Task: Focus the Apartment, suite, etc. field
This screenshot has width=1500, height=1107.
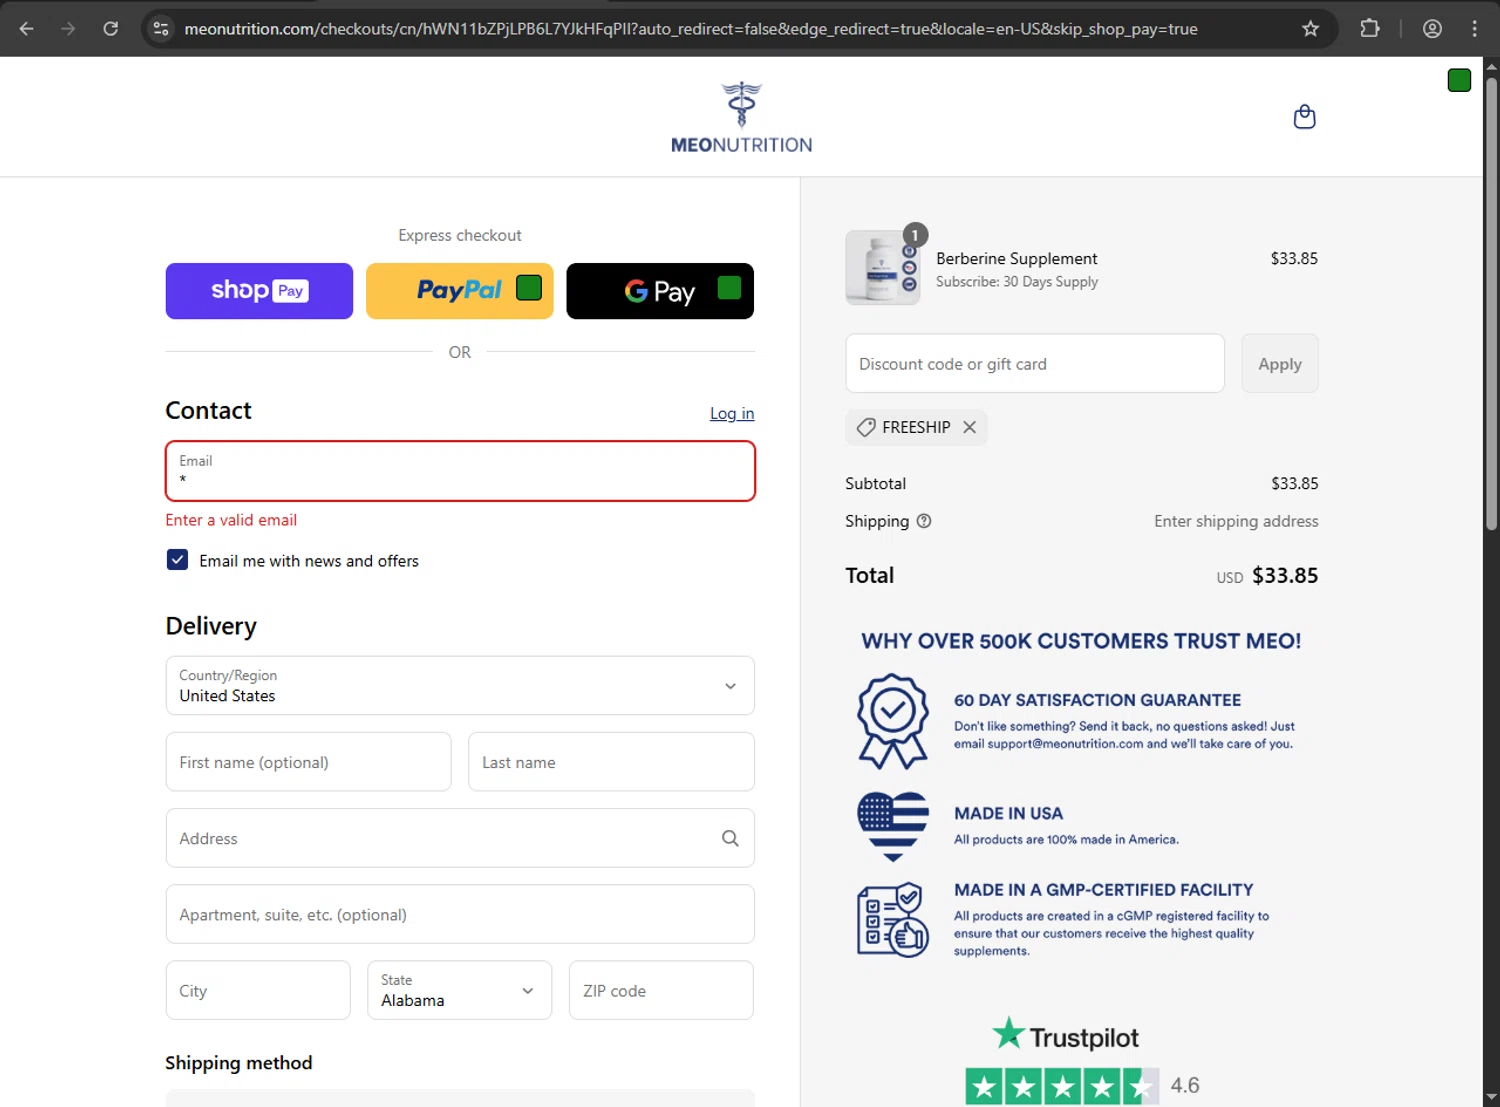Action: 460,914
